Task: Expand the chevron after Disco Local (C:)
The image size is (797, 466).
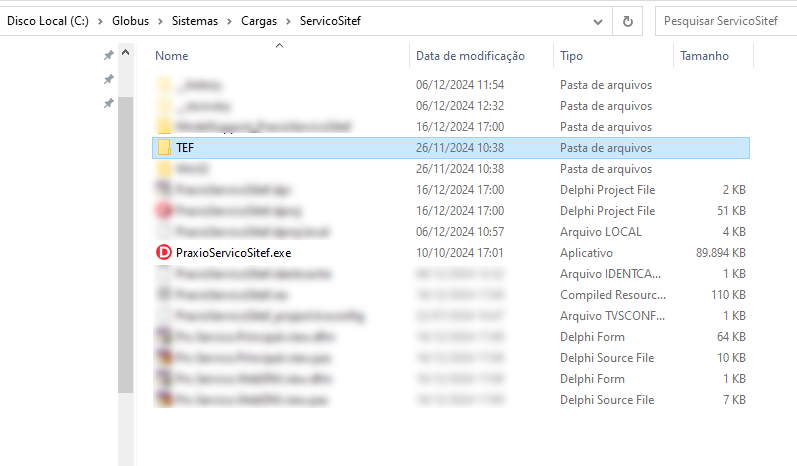Action: click(x=100, y=21)
